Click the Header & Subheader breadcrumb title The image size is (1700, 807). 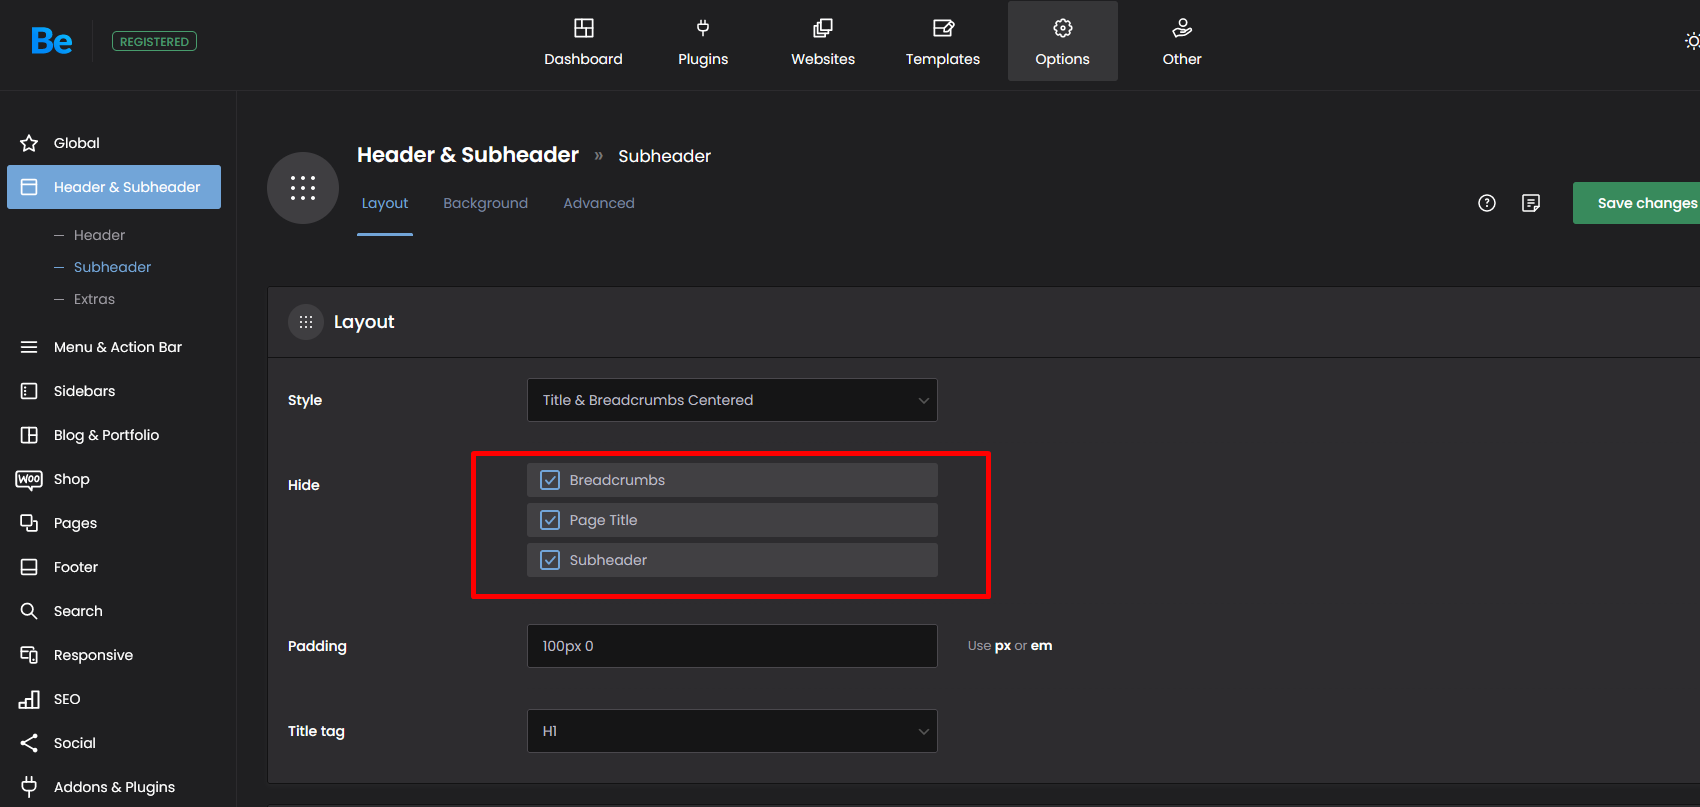(468, 155)
